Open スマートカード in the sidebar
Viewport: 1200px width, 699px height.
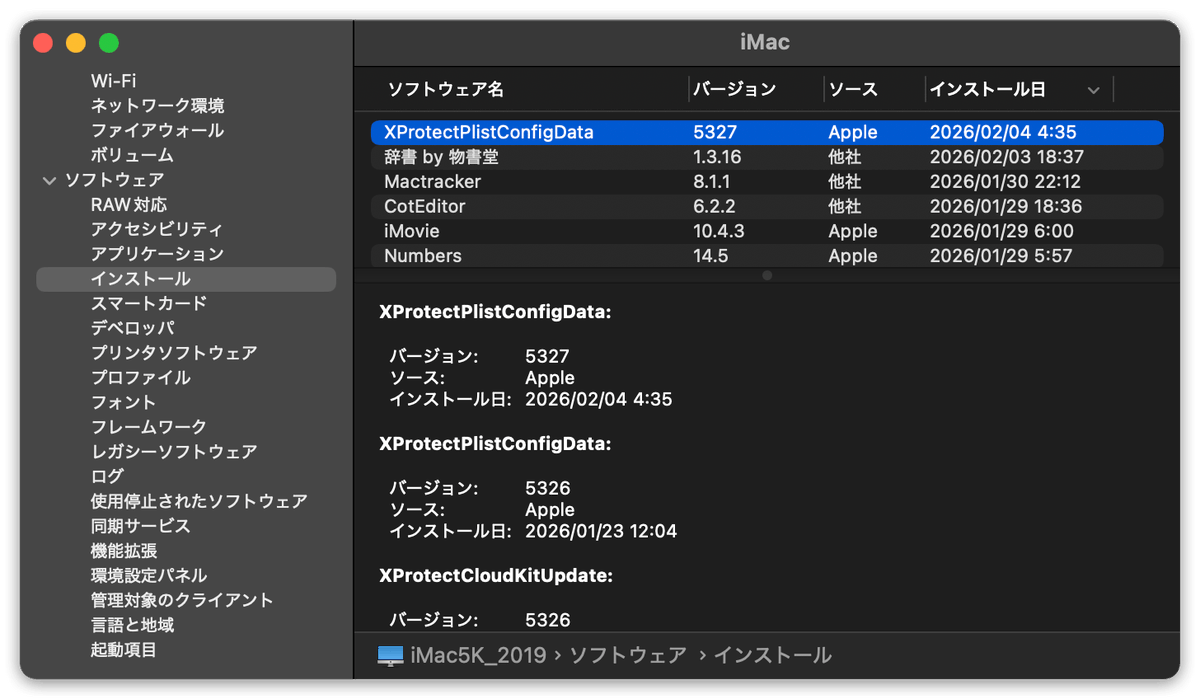149,303
